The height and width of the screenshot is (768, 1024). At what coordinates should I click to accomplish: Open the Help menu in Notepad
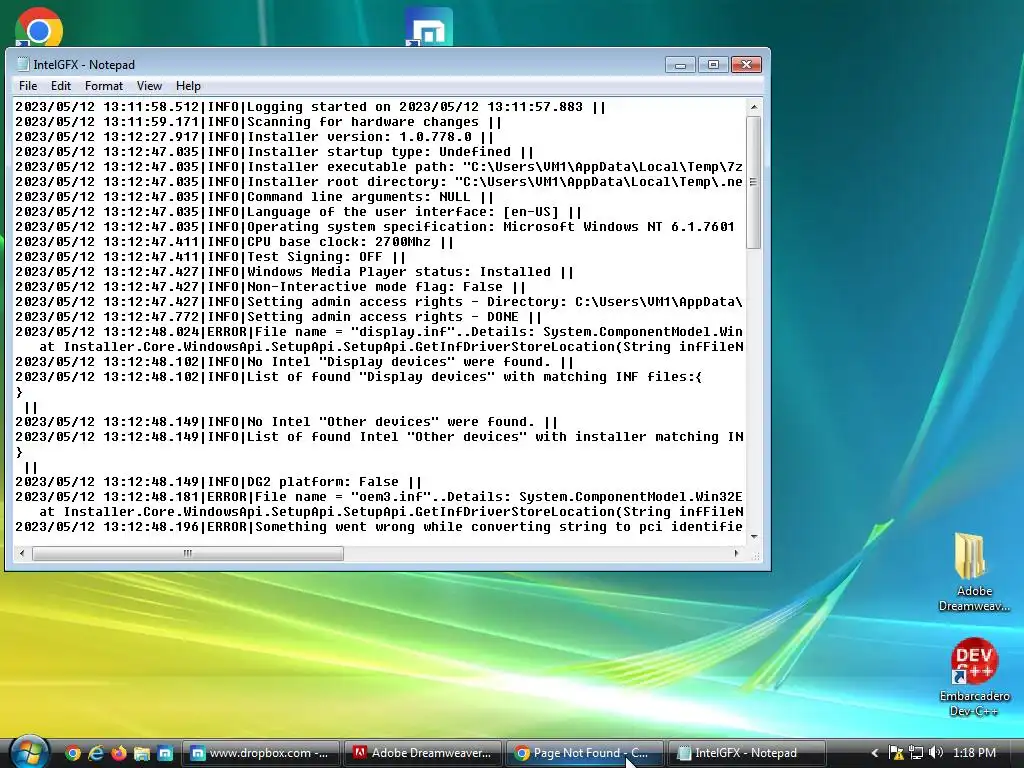pyautogui.click(x=188, y=86)
